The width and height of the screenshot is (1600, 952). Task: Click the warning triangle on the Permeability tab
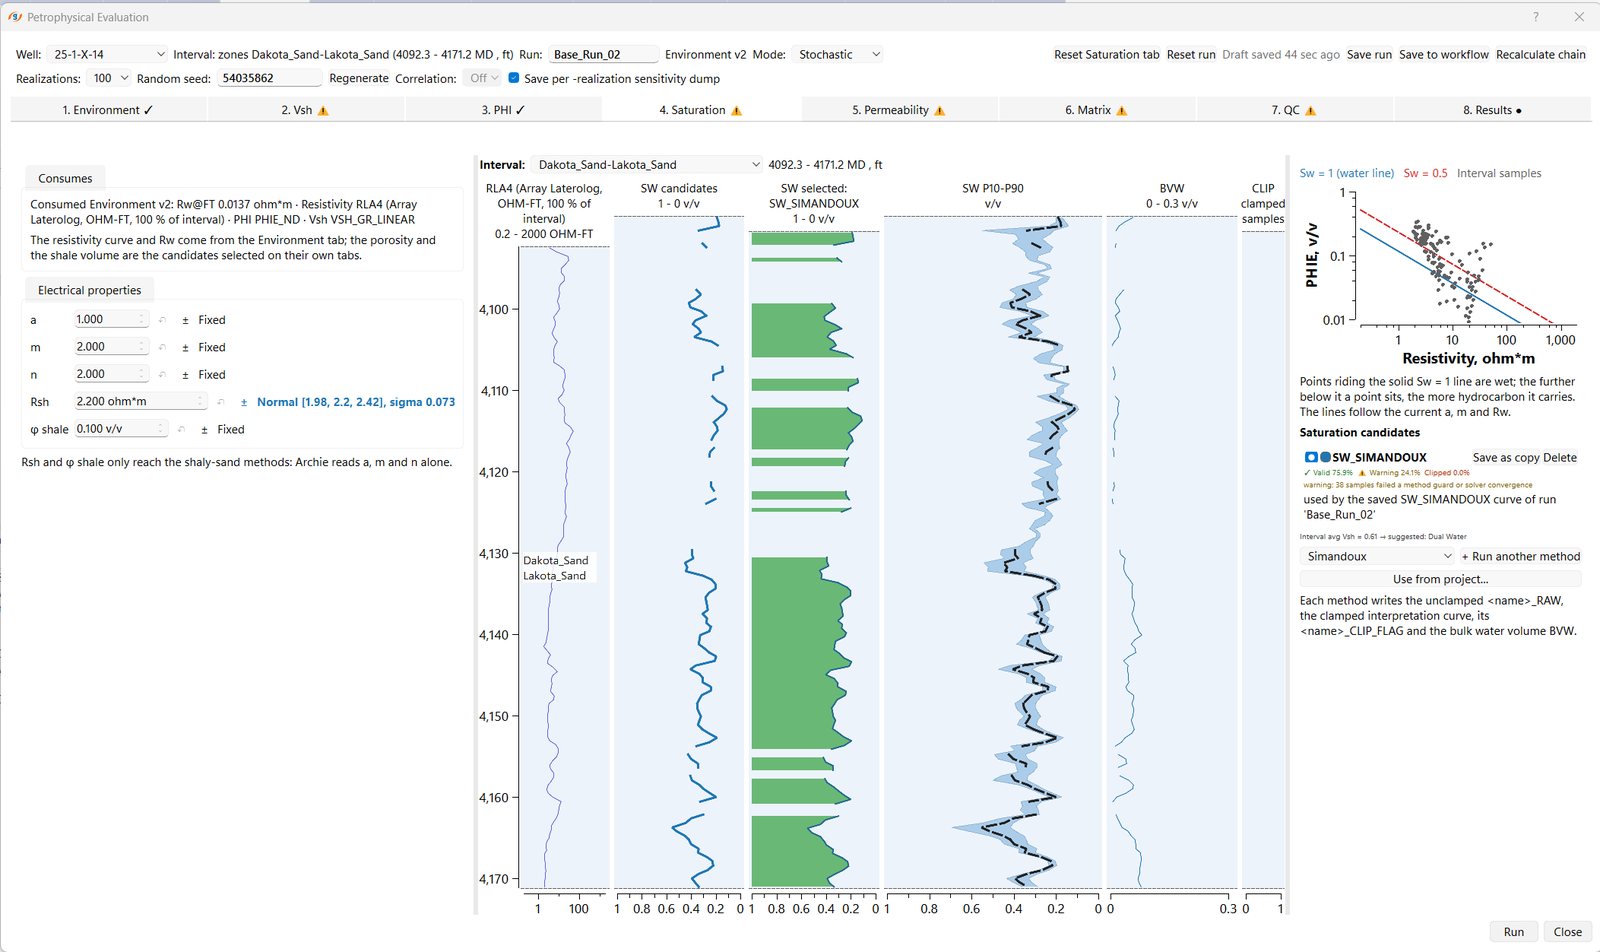tap(940, 111)
